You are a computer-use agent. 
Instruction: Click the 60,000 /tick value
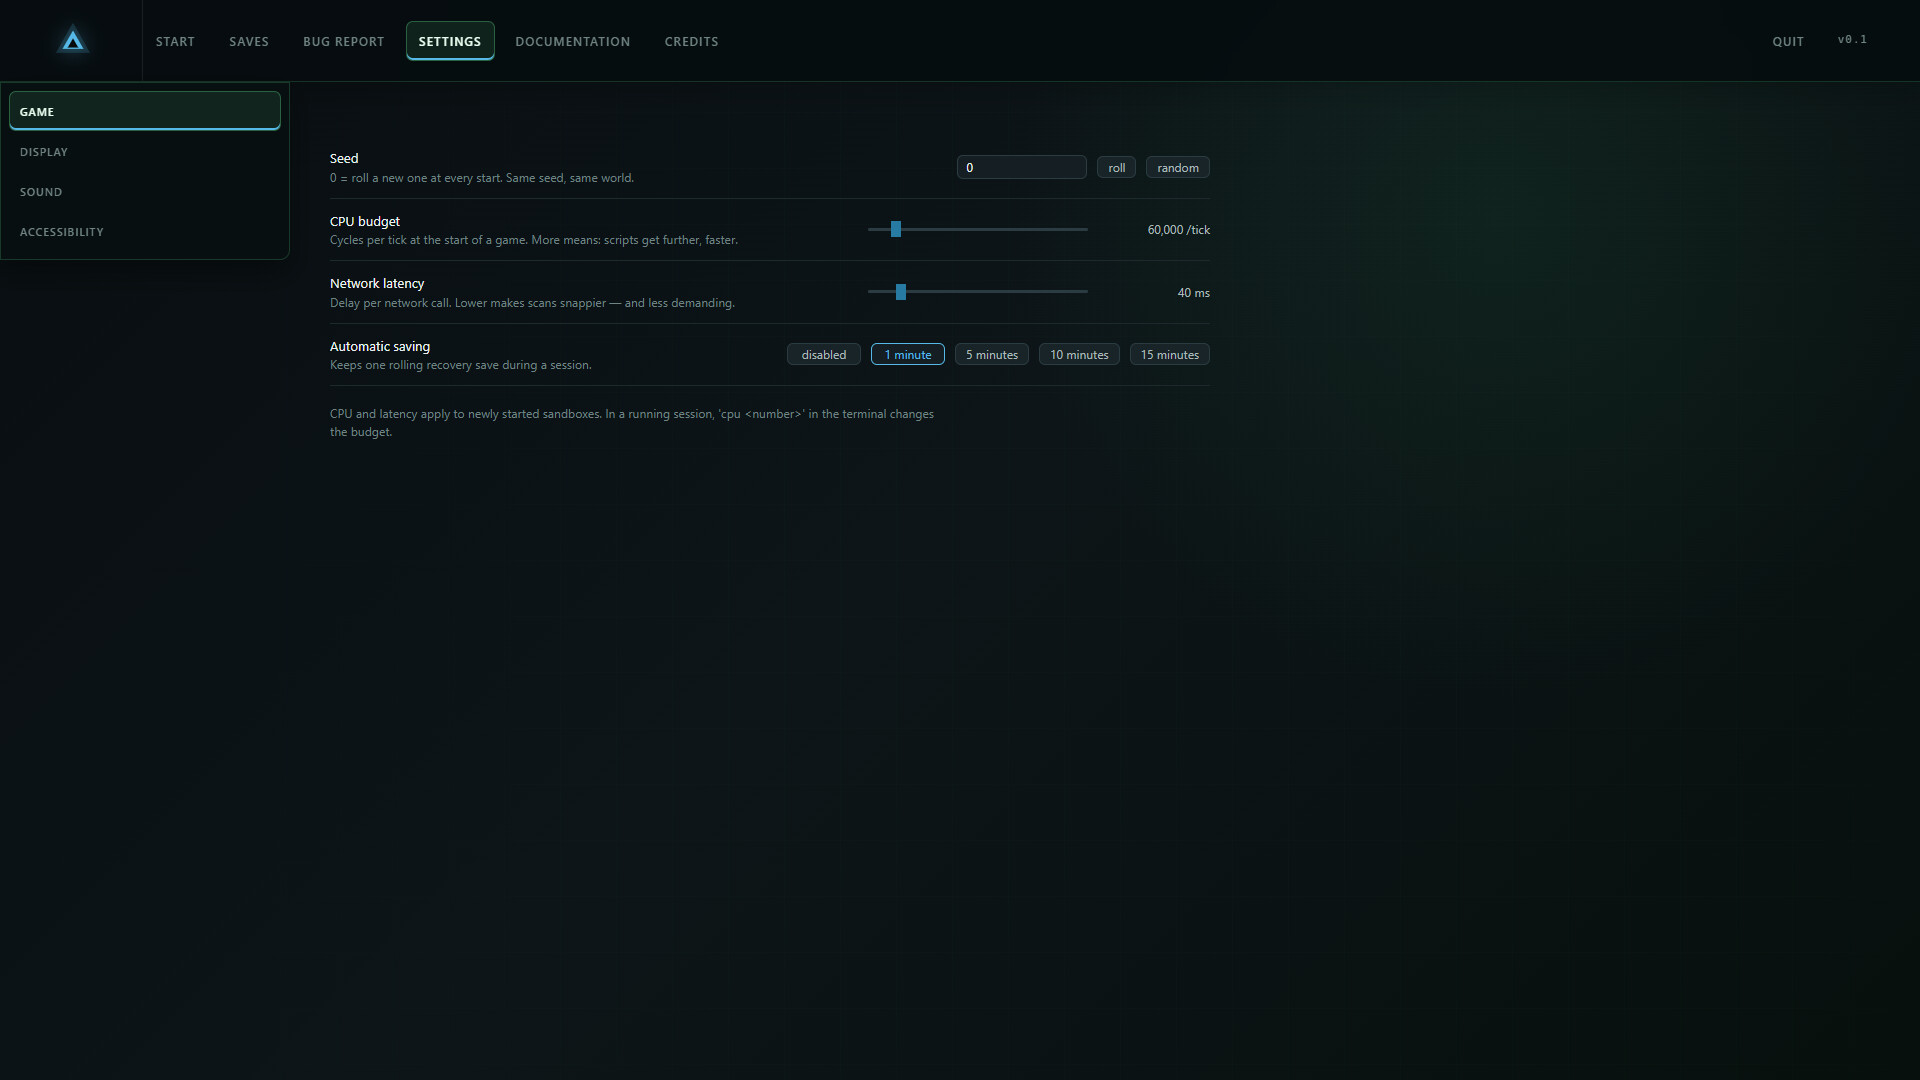click(1178, 230)
